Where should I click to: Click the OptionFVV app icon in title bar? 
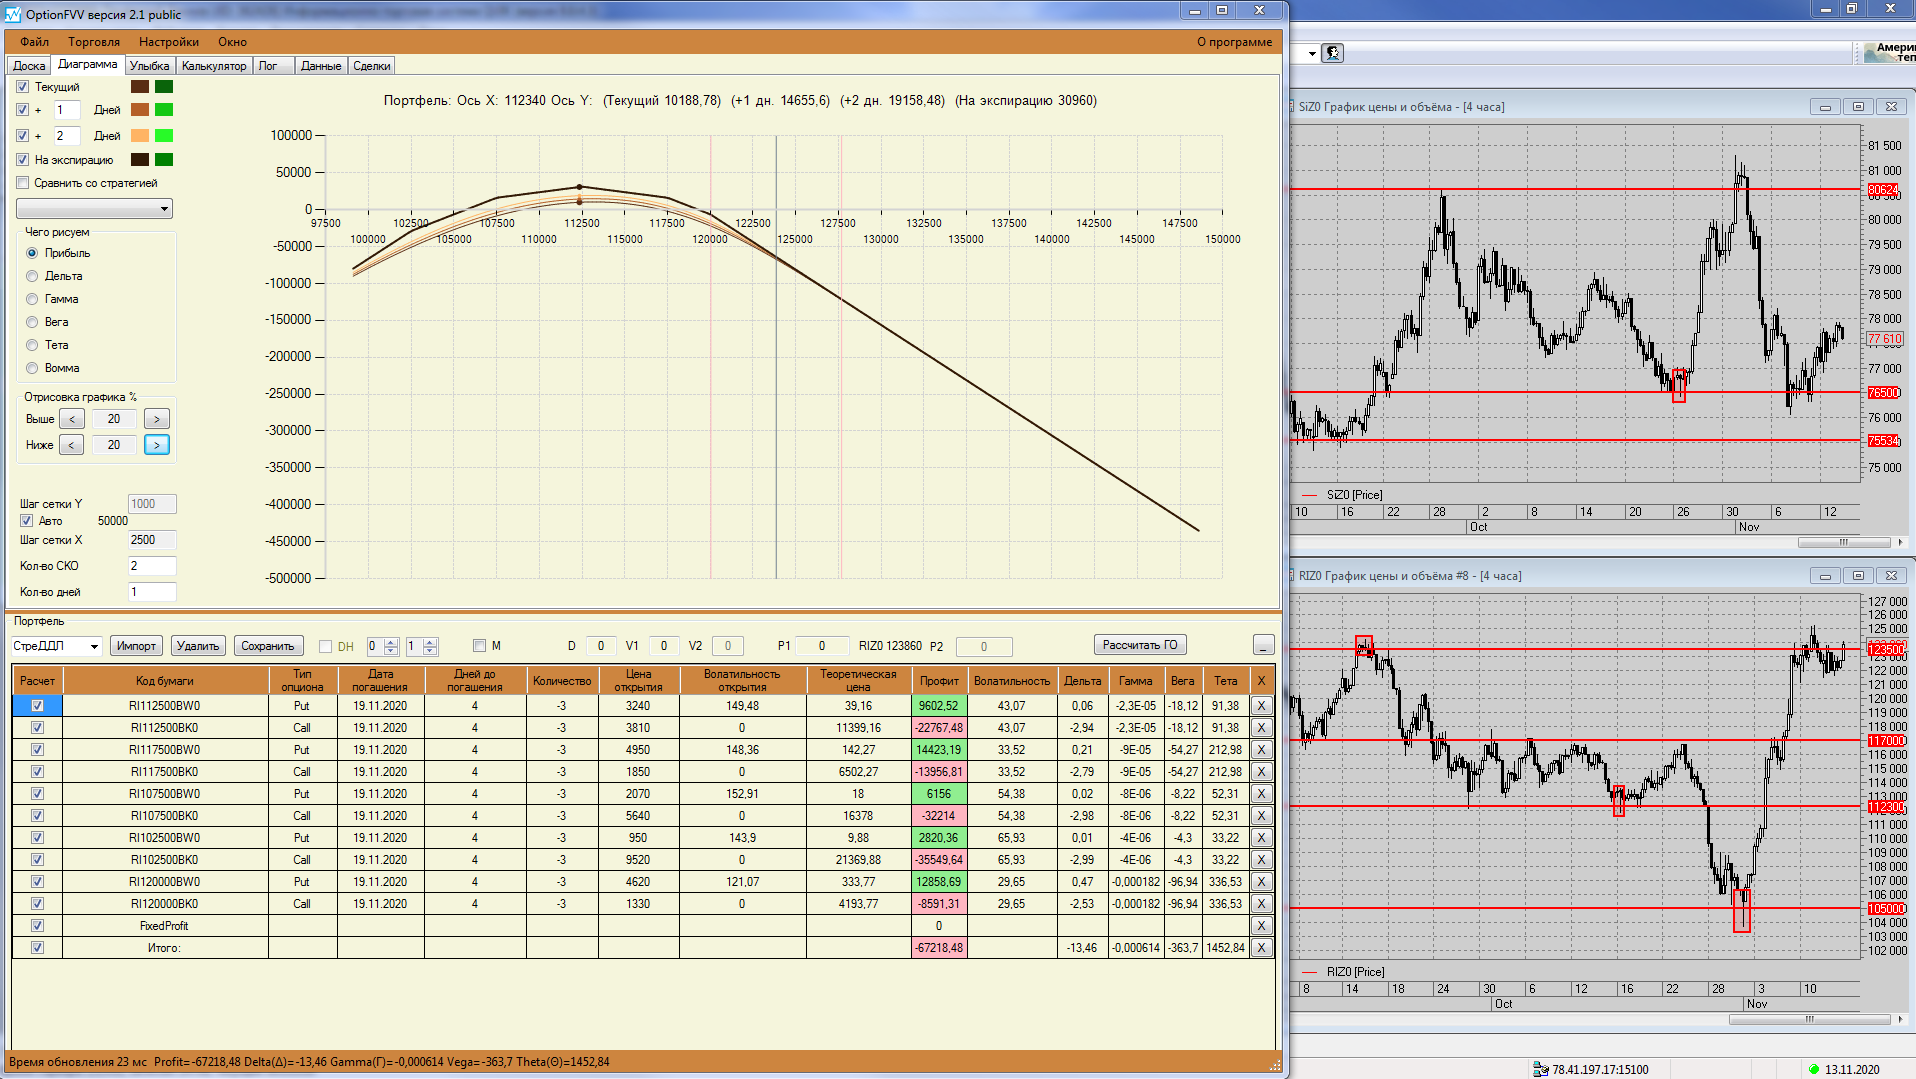click(x=13, y=14)
